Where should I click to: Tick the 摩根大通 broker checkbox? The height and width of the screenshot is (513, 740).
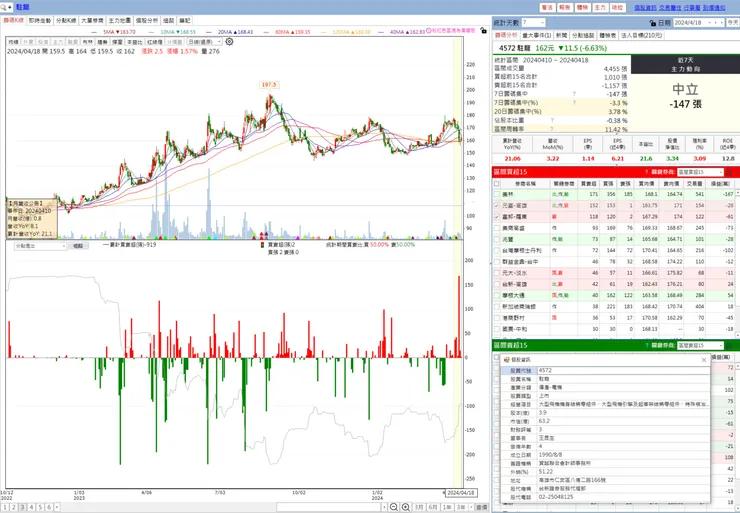496,295
